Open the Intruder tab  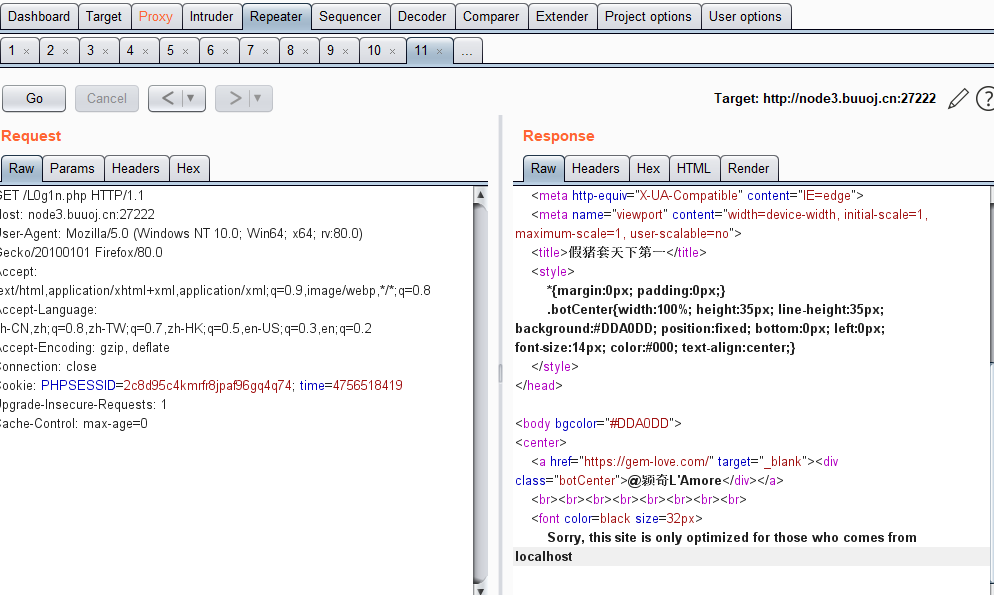tap(212, 16)
